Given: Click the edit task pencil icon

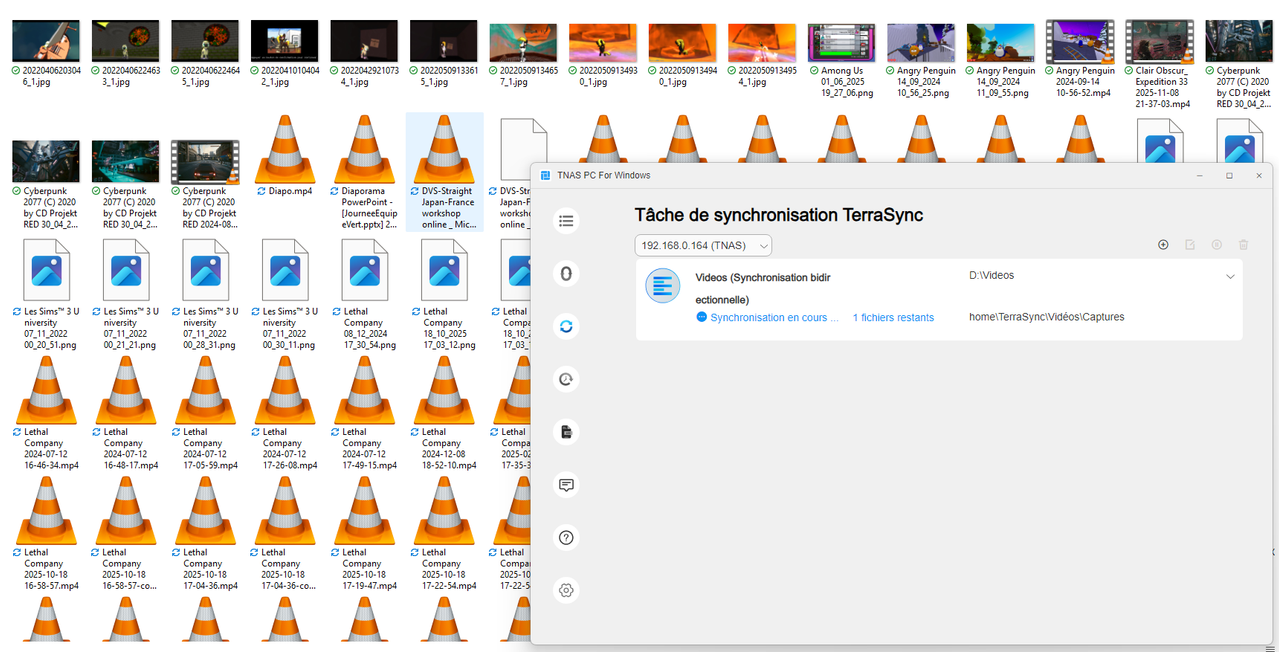Looking at the screenshot, I should (x=1190, y=245).
